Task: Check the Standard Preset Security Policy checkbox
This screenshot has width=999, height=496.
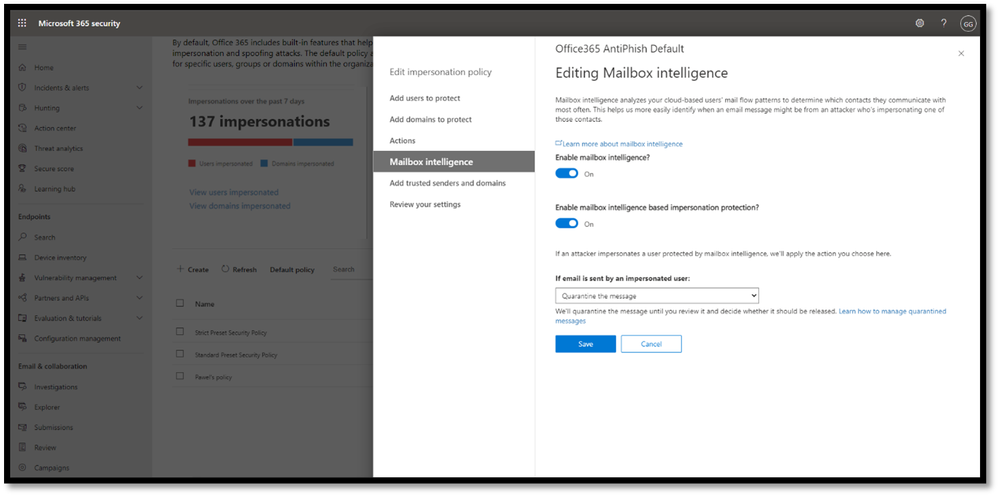Action: point(180,354)
